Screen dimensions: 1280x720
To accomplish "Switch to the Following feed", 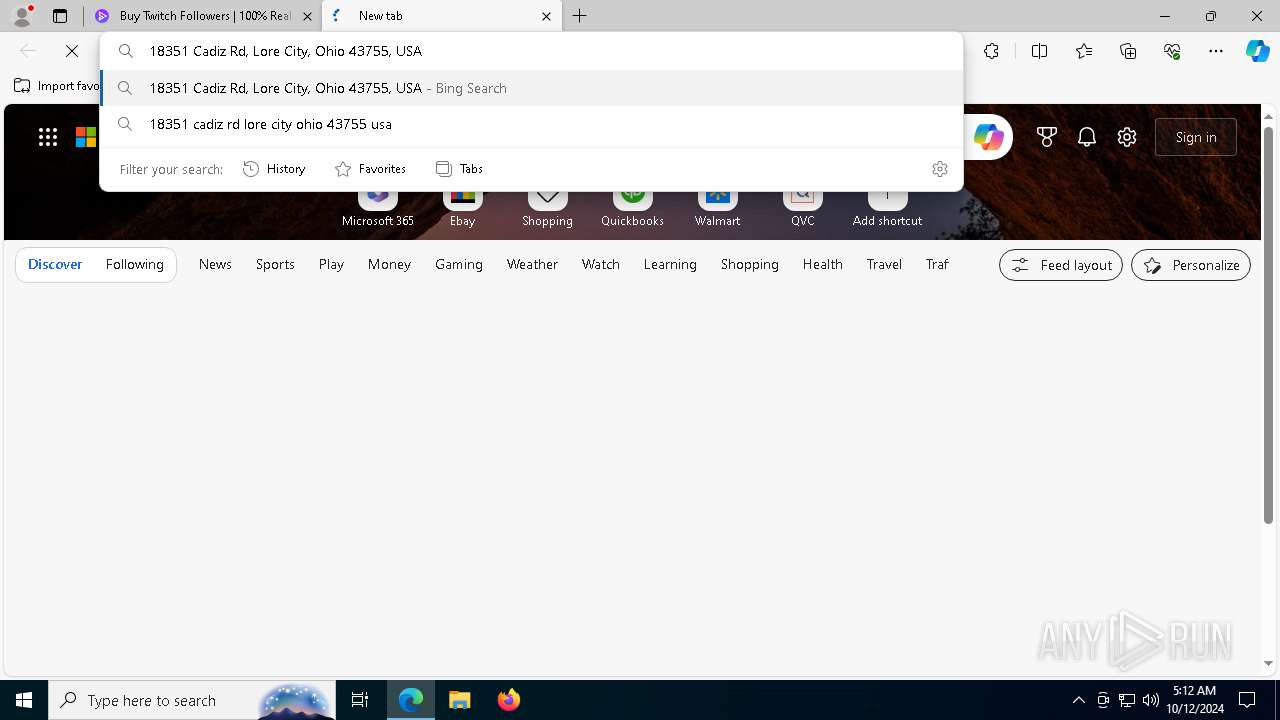I will click(x=134, y=265).
